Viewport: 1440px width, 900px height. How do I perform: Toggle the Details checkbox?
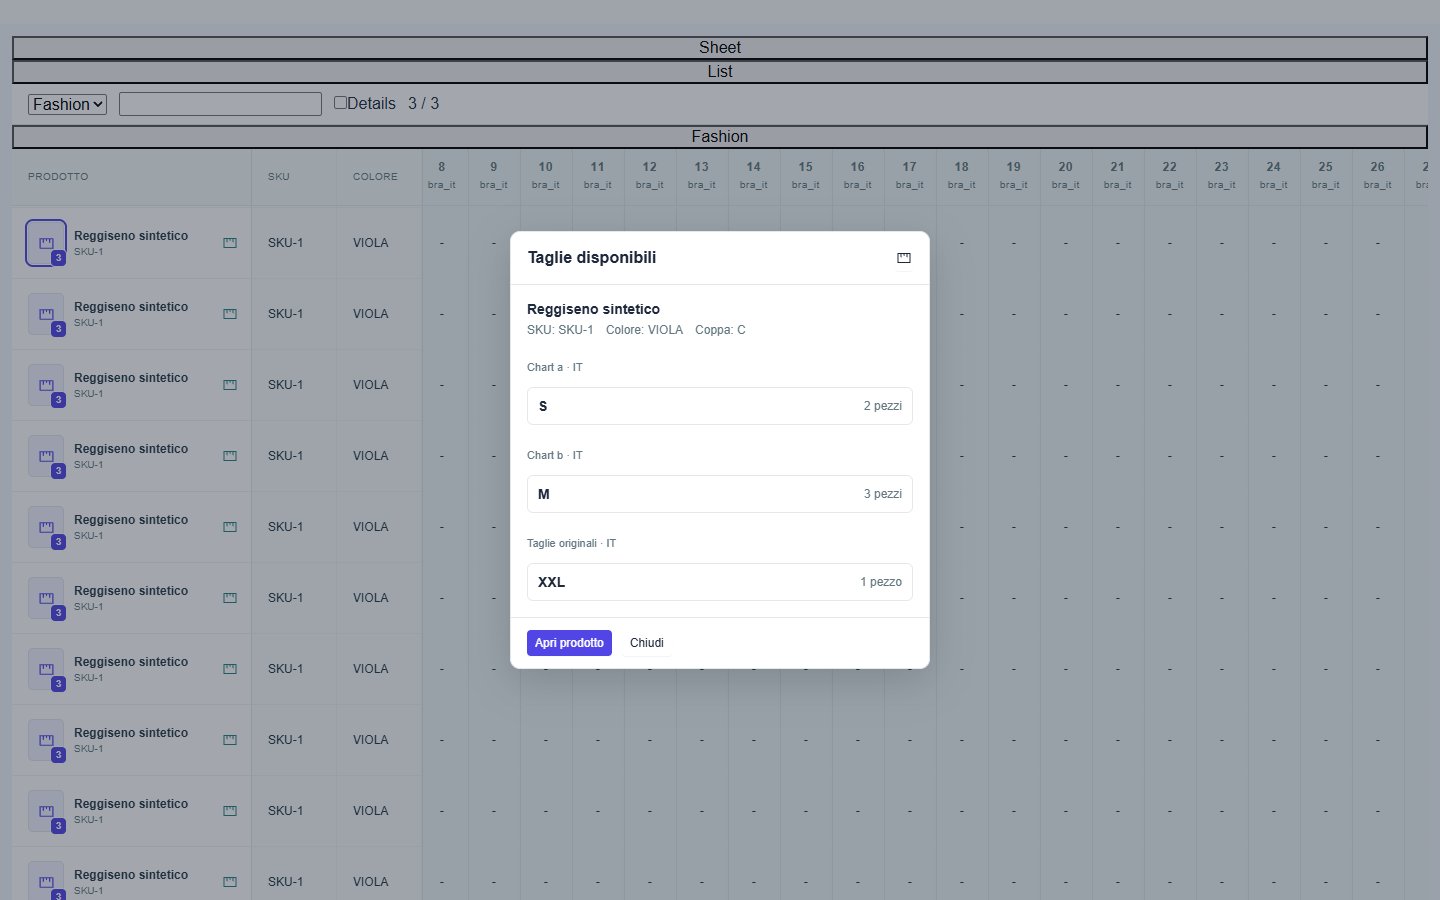tap(340, 103)
